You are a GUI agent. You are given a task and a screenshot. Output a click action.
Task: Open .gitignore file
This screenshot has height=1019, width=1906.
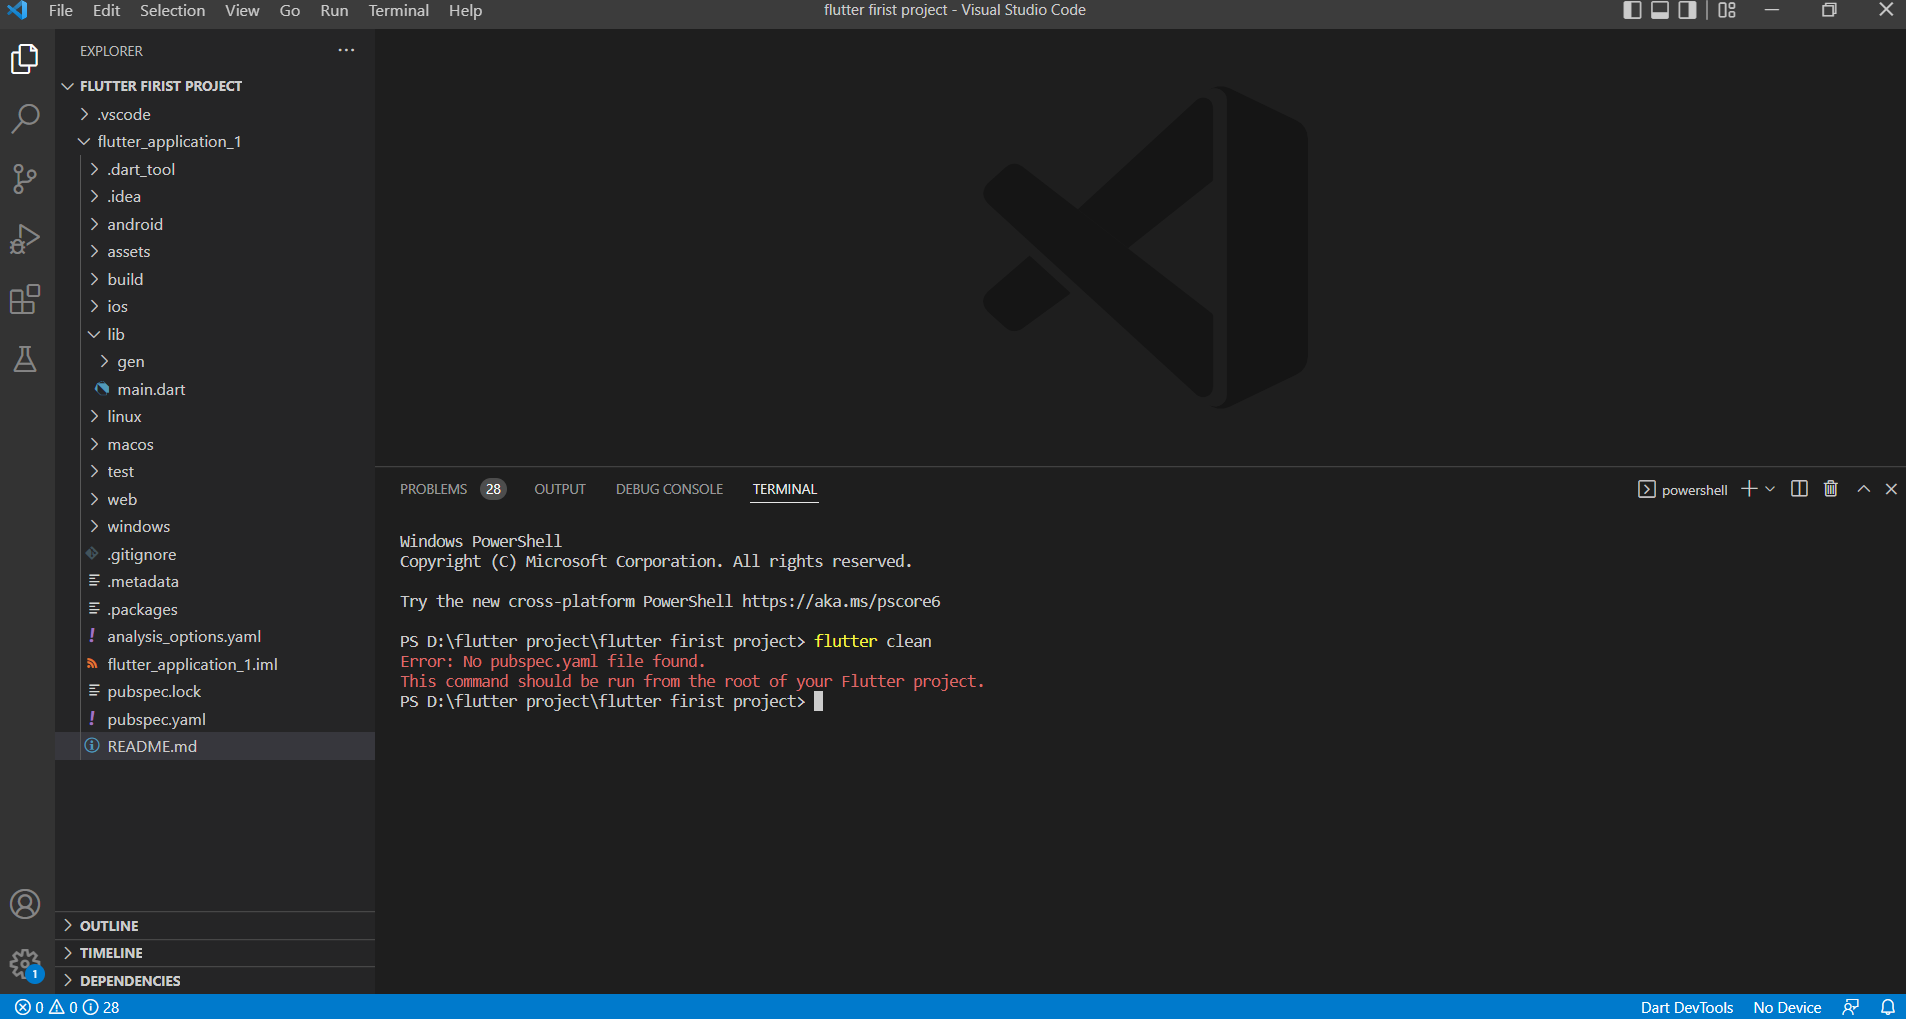pos(215,554)
